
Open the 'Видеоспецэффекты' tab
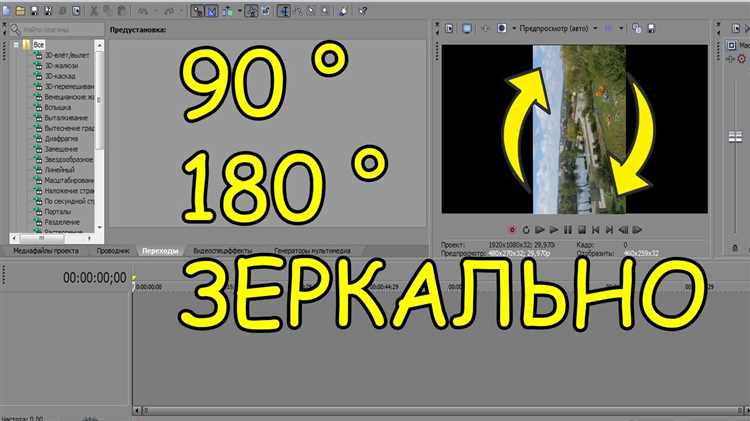click(x=222, y=251)
